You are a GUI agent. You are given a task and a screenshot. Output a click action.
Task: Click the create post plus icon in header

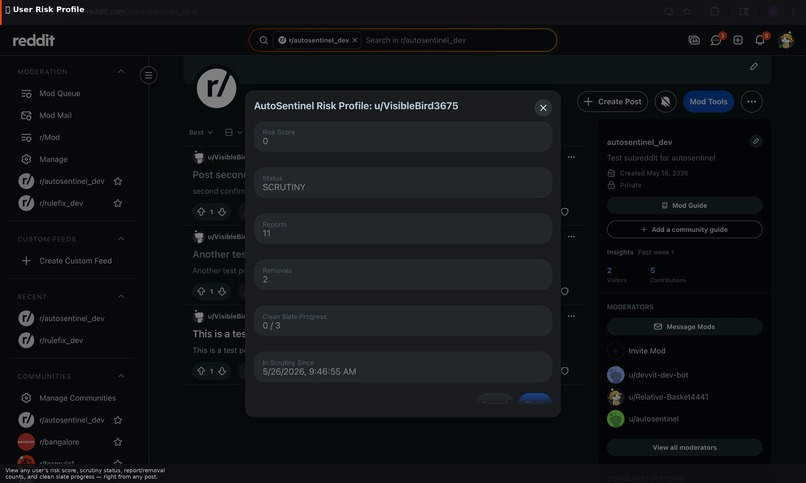tap(738, 40)
